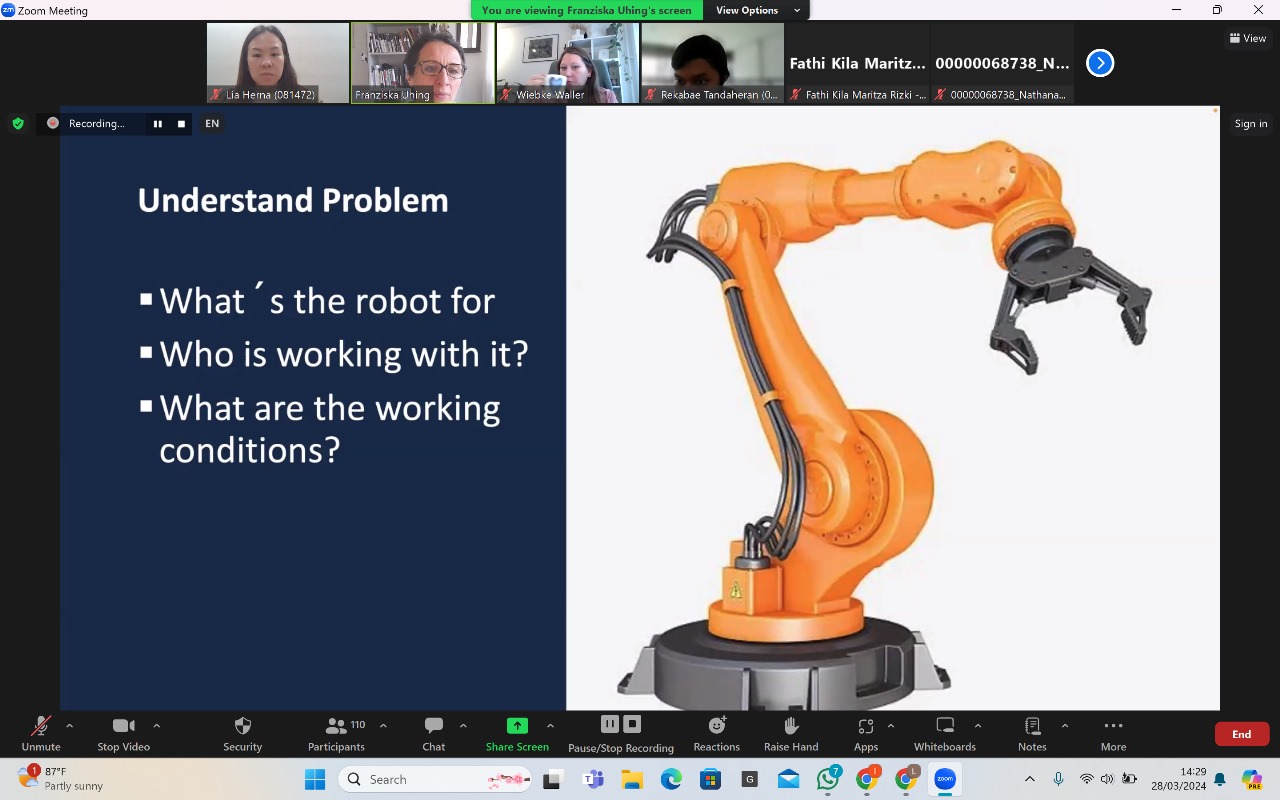The height and width of the screenshot is (800, 1280).
Task: Click the battery icon in the tray
Action: click(x=1130, y=779)
